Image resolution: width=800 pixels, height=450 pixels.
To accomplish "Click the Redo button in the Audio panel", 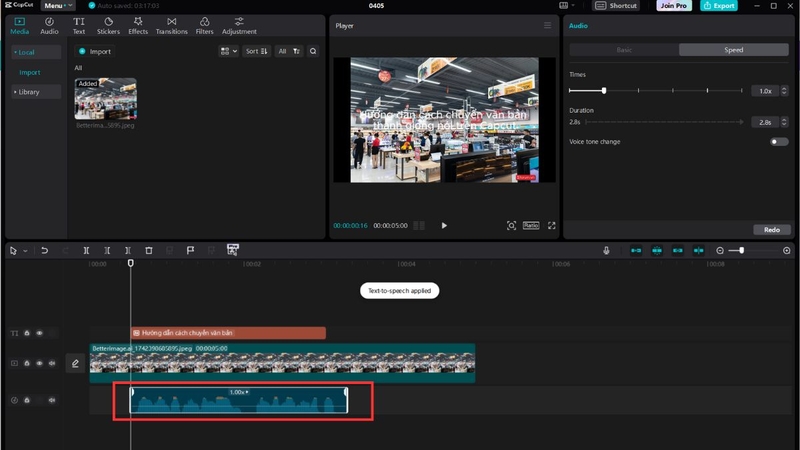I will (x=771, y=230).
